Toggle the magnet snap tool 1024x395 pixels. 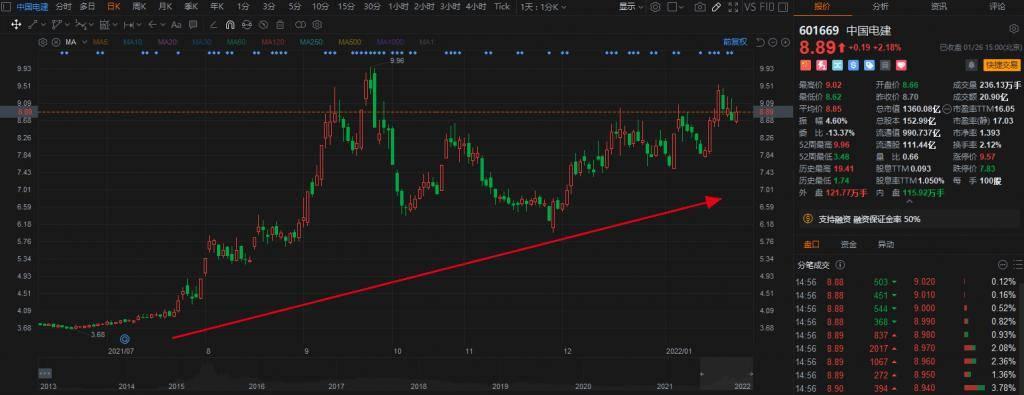pos(229,25)
